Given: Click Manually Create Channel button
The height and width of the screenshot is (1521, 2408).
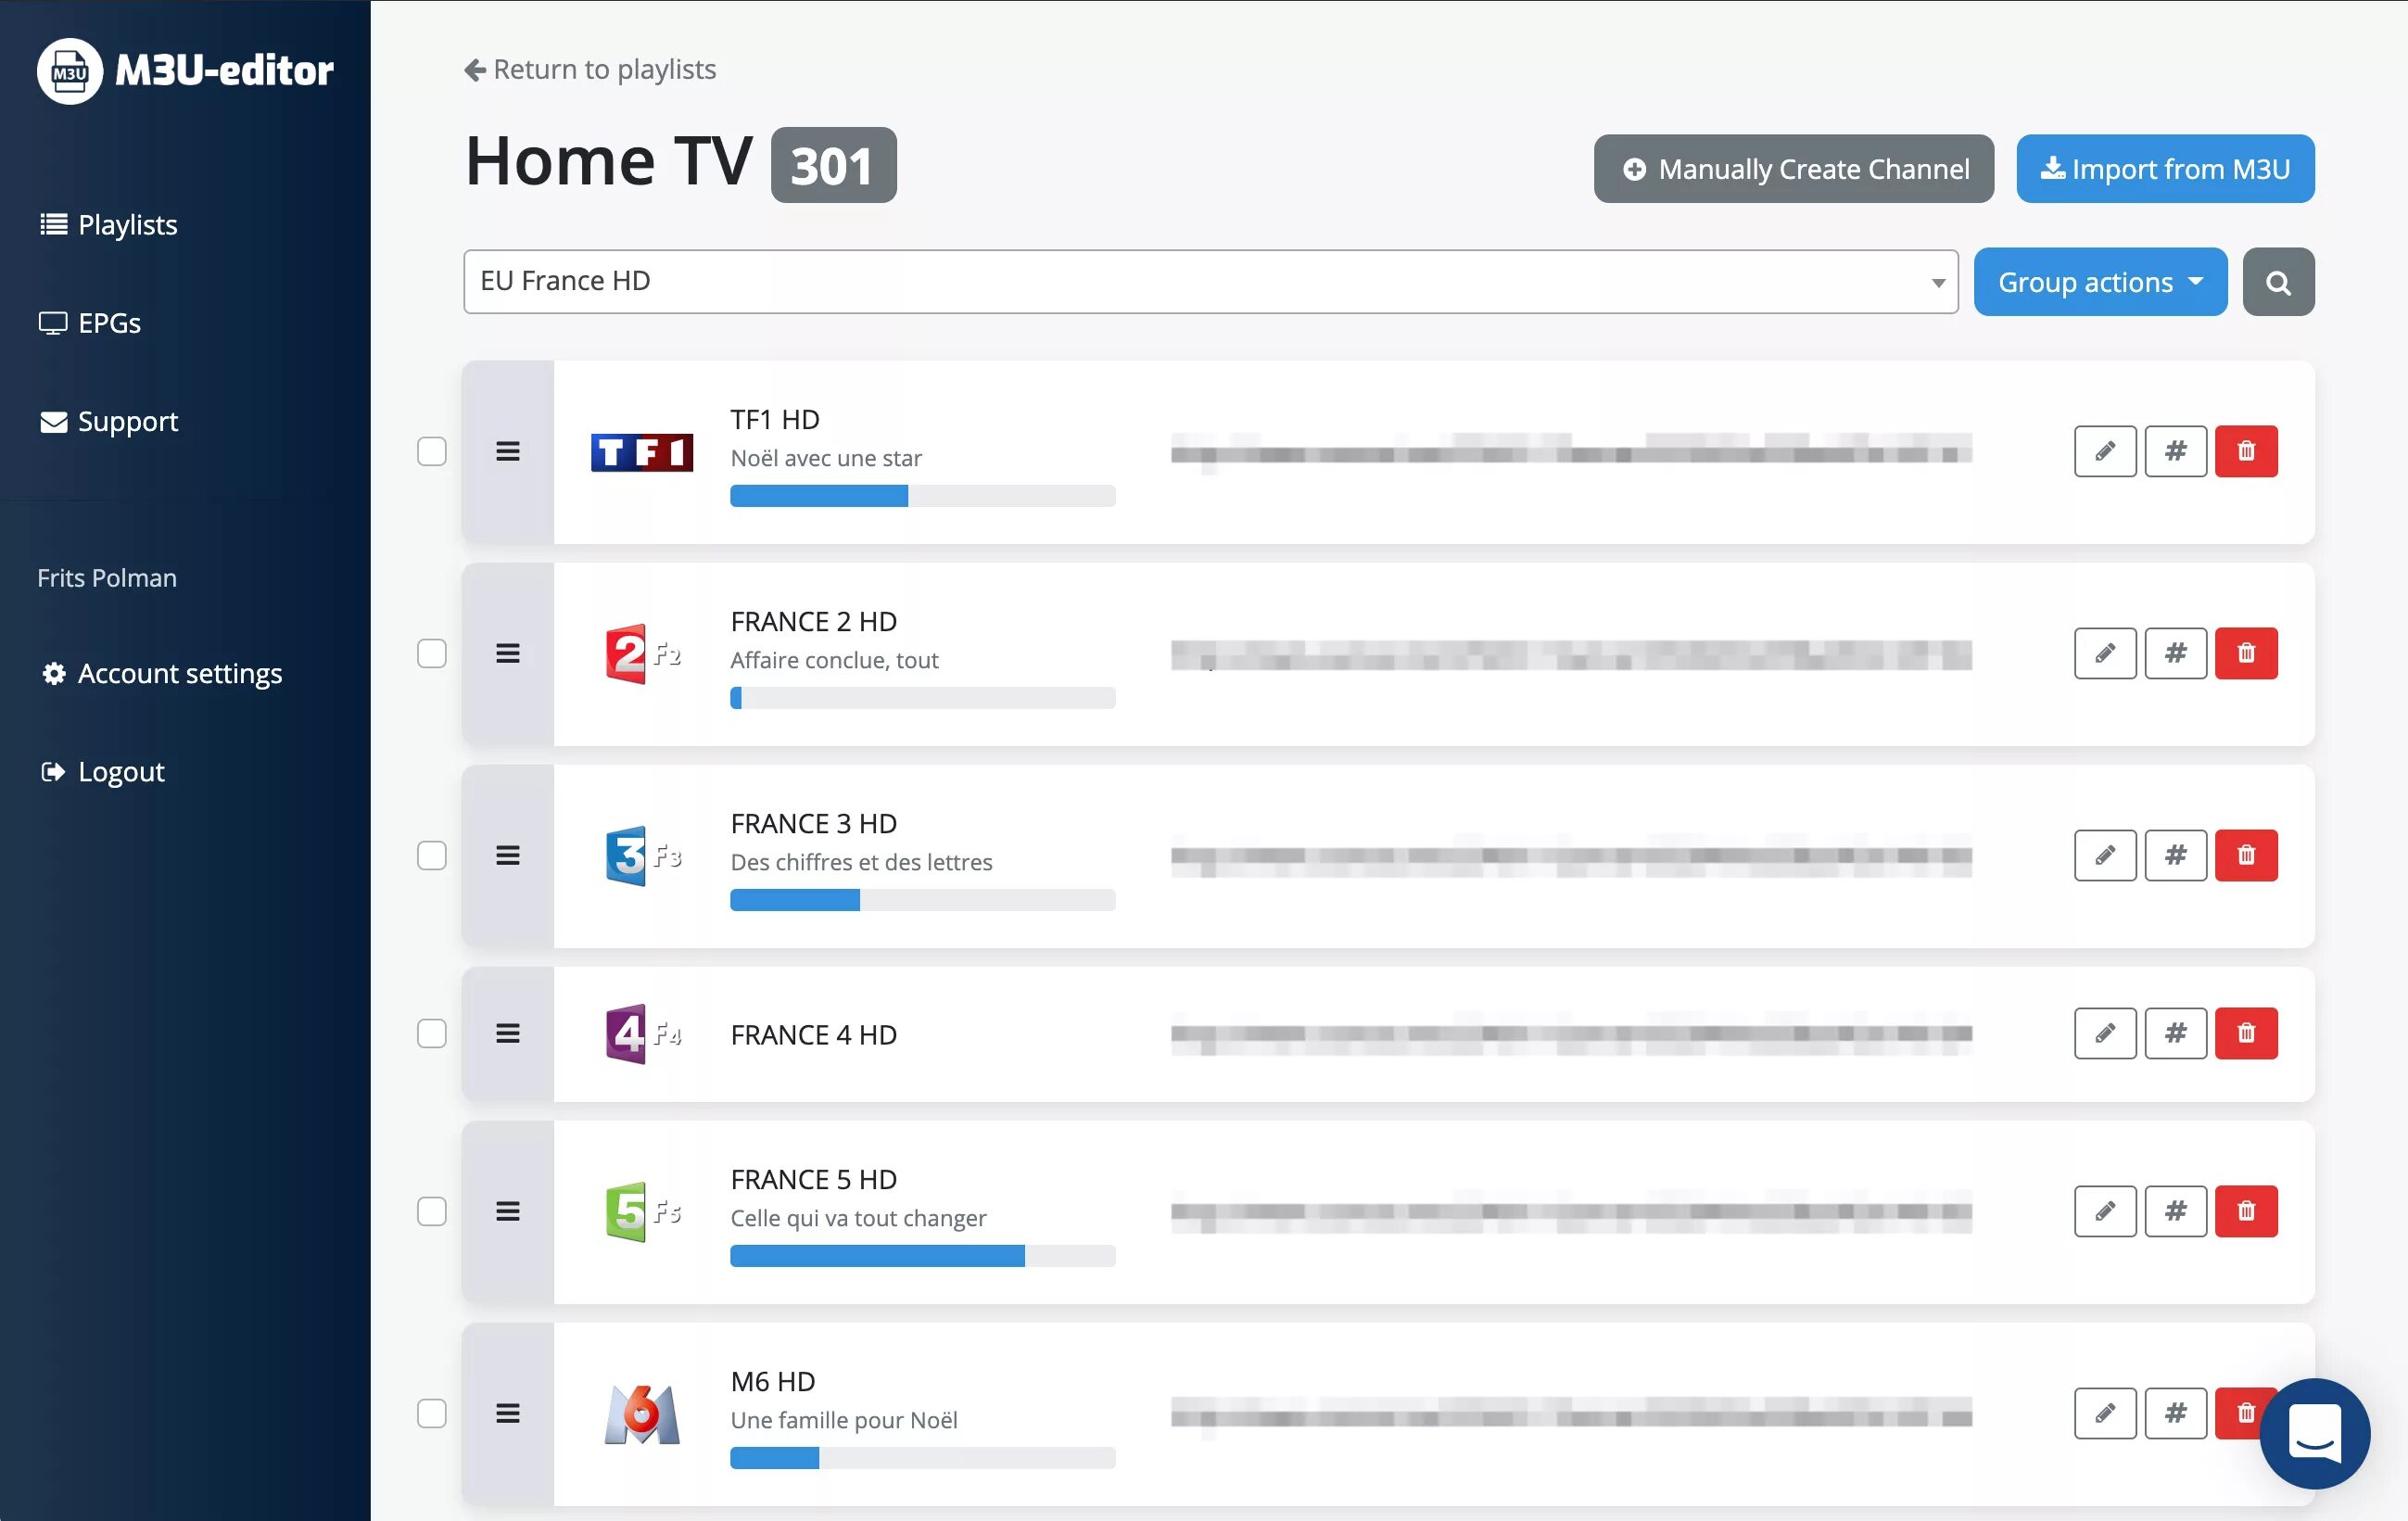Looking at the screenshot, I should pos(1794,167).
